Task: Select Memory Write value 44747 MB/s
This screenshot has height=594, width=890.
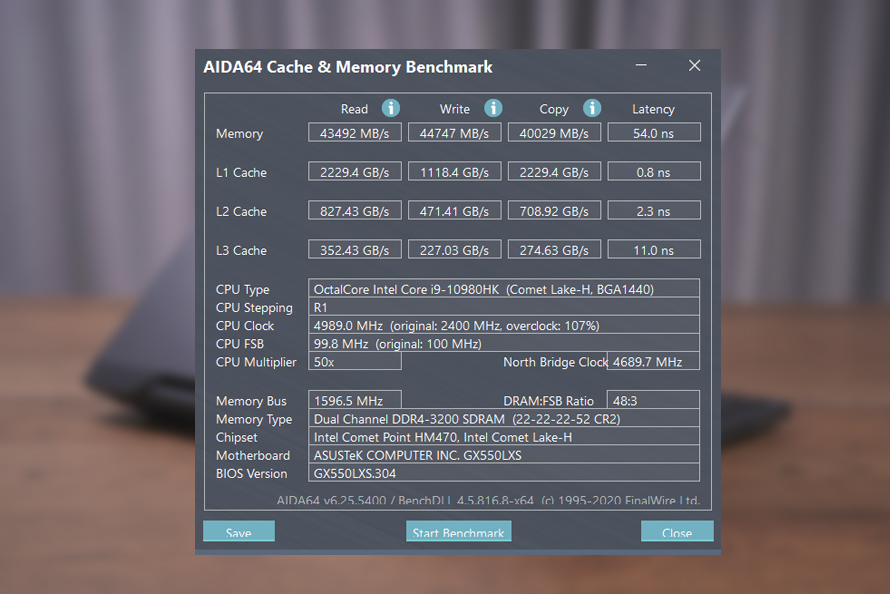Action: tap(455, 133)
